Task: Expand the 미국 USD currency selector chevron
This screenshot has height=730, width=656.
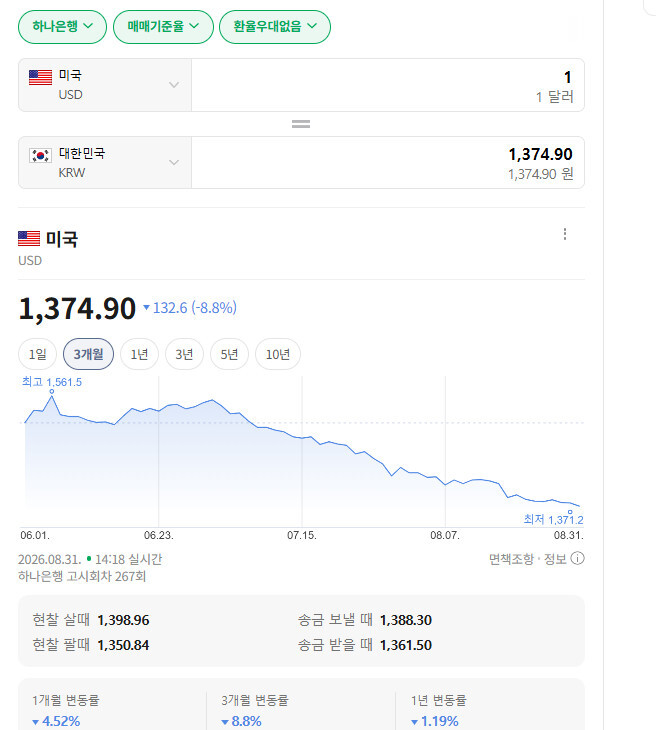Action: tap(174, 85)
